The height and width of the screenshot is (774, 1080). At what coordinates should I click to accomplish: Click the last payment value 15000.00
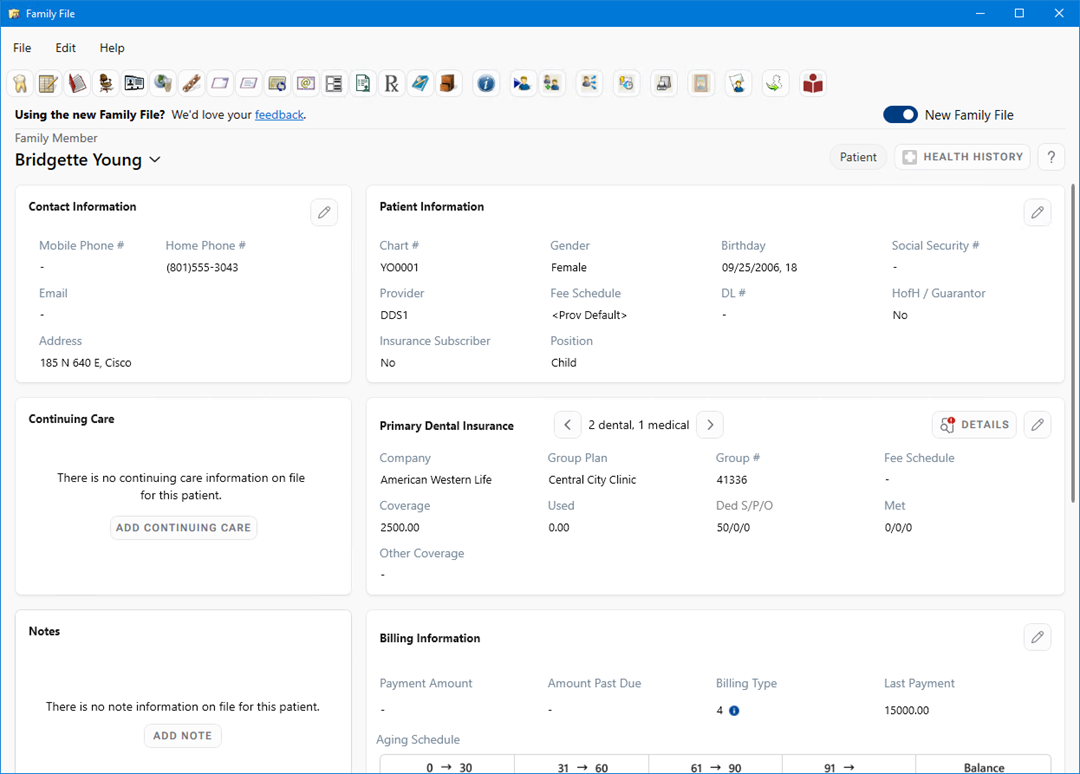pos(906,711)
